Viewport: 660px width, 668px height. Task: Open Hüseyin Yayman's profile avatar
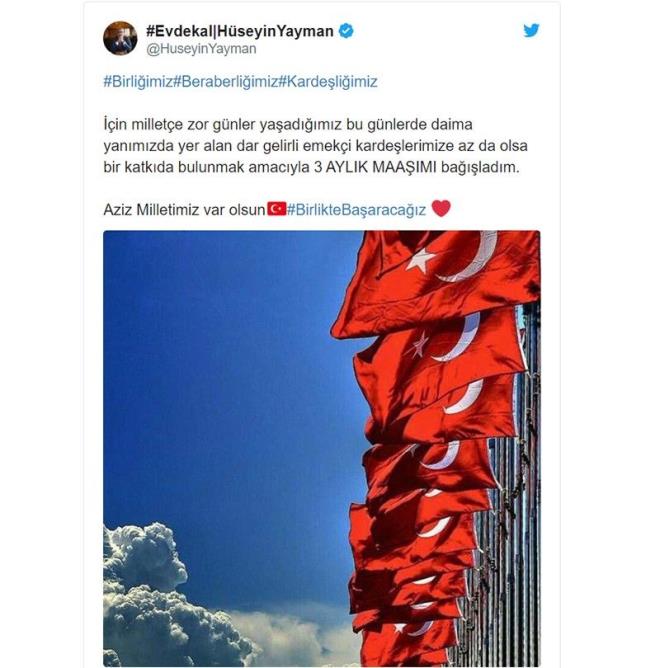coord(120,38)
